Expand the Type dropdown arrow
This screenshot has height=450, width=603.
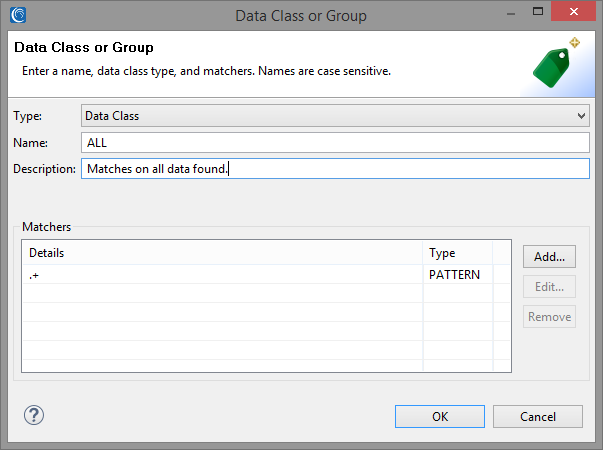(x=581, y=116)
